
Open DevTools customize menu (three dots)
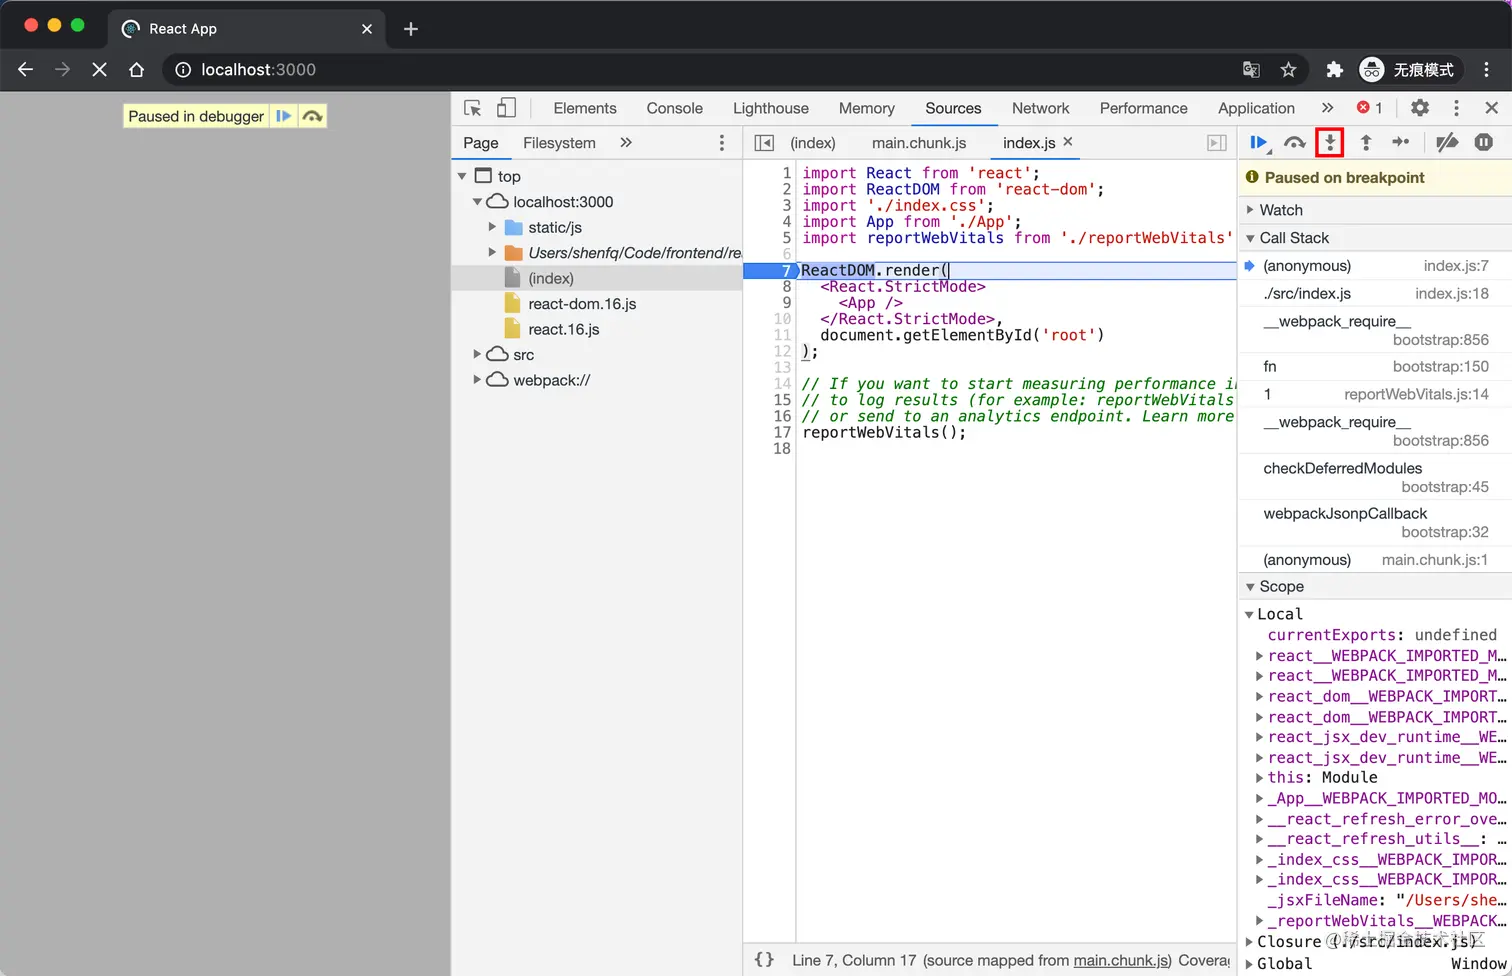tap(1456, 108)
